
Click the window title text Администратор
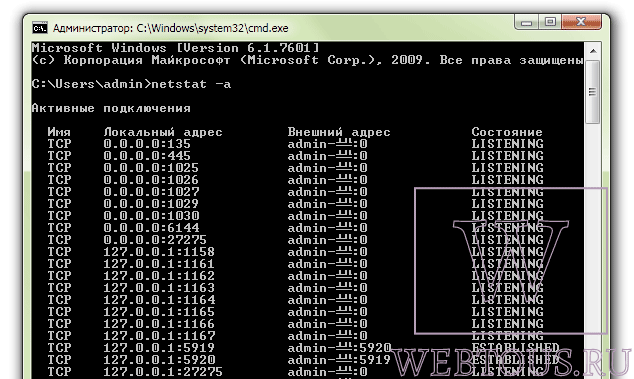coord(93,28)
